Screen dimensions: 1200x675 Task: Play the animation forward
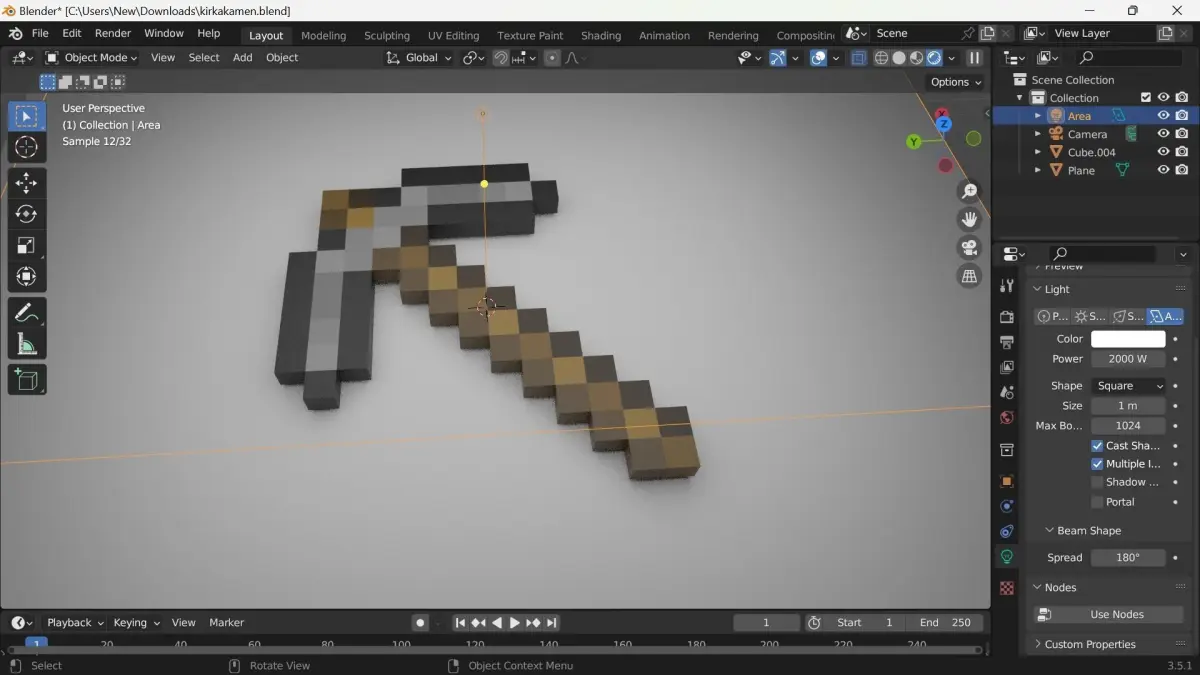point(515,623)
